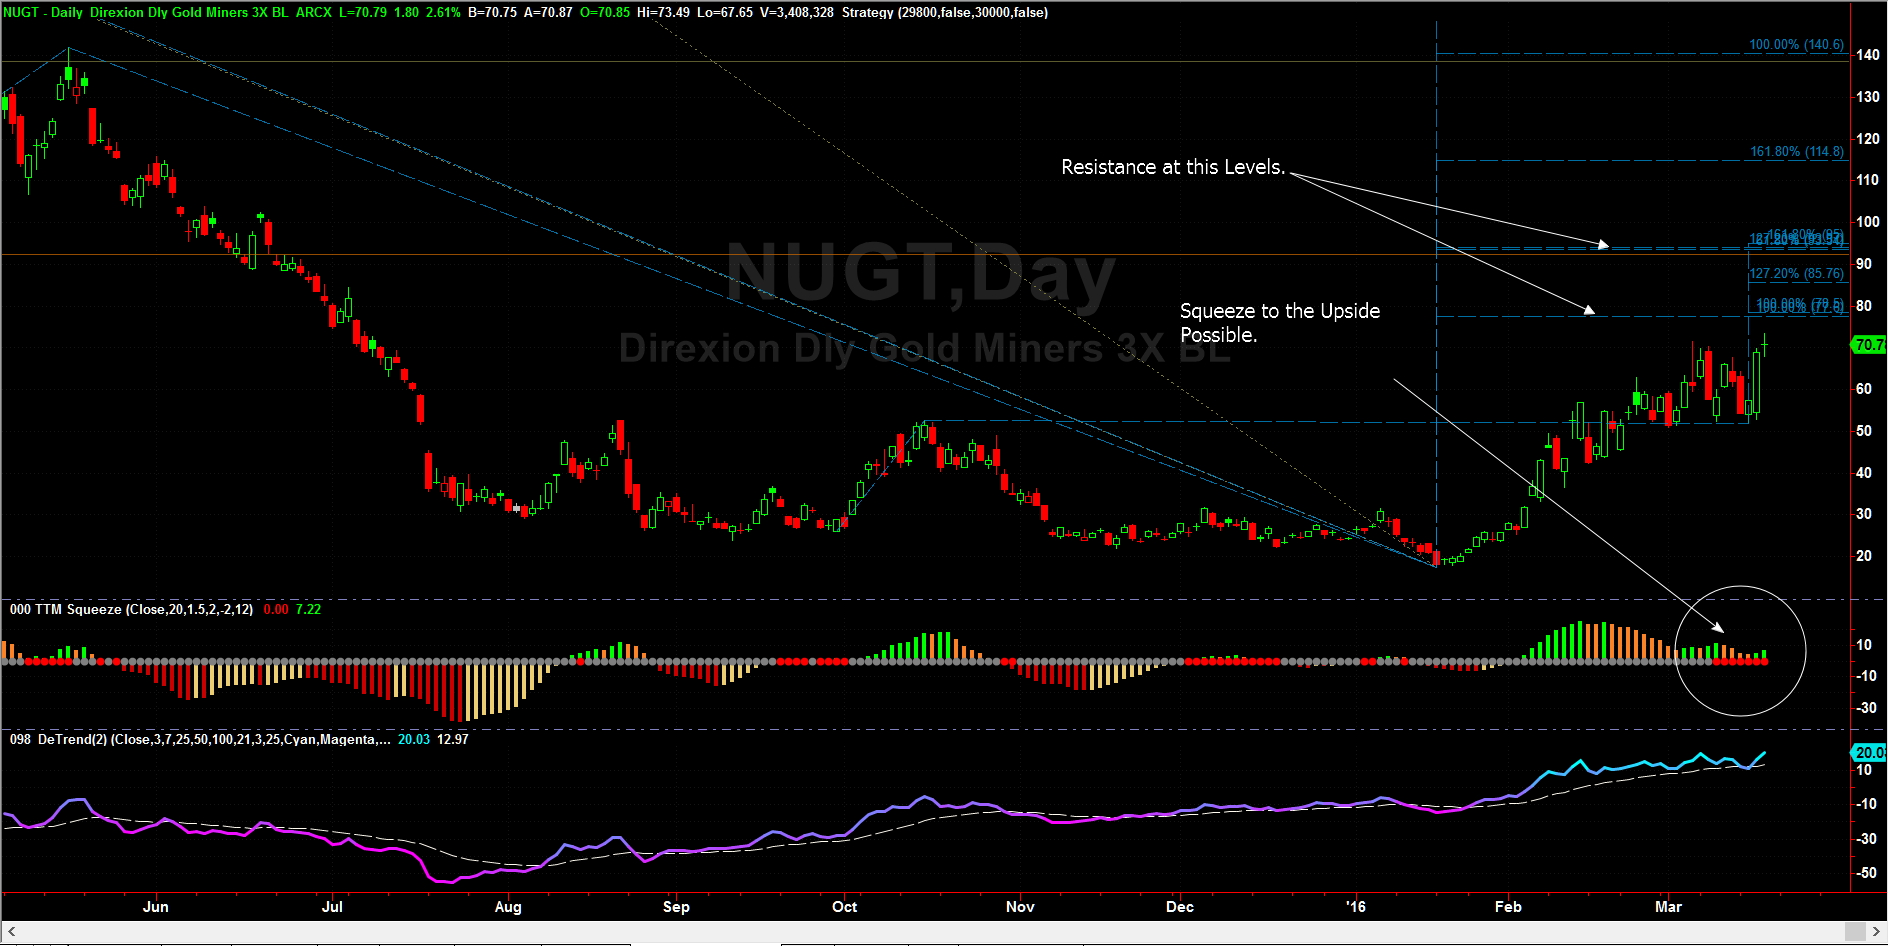Click the upper resistance arrow head
1888x946 pixels.
(1603, 244)
